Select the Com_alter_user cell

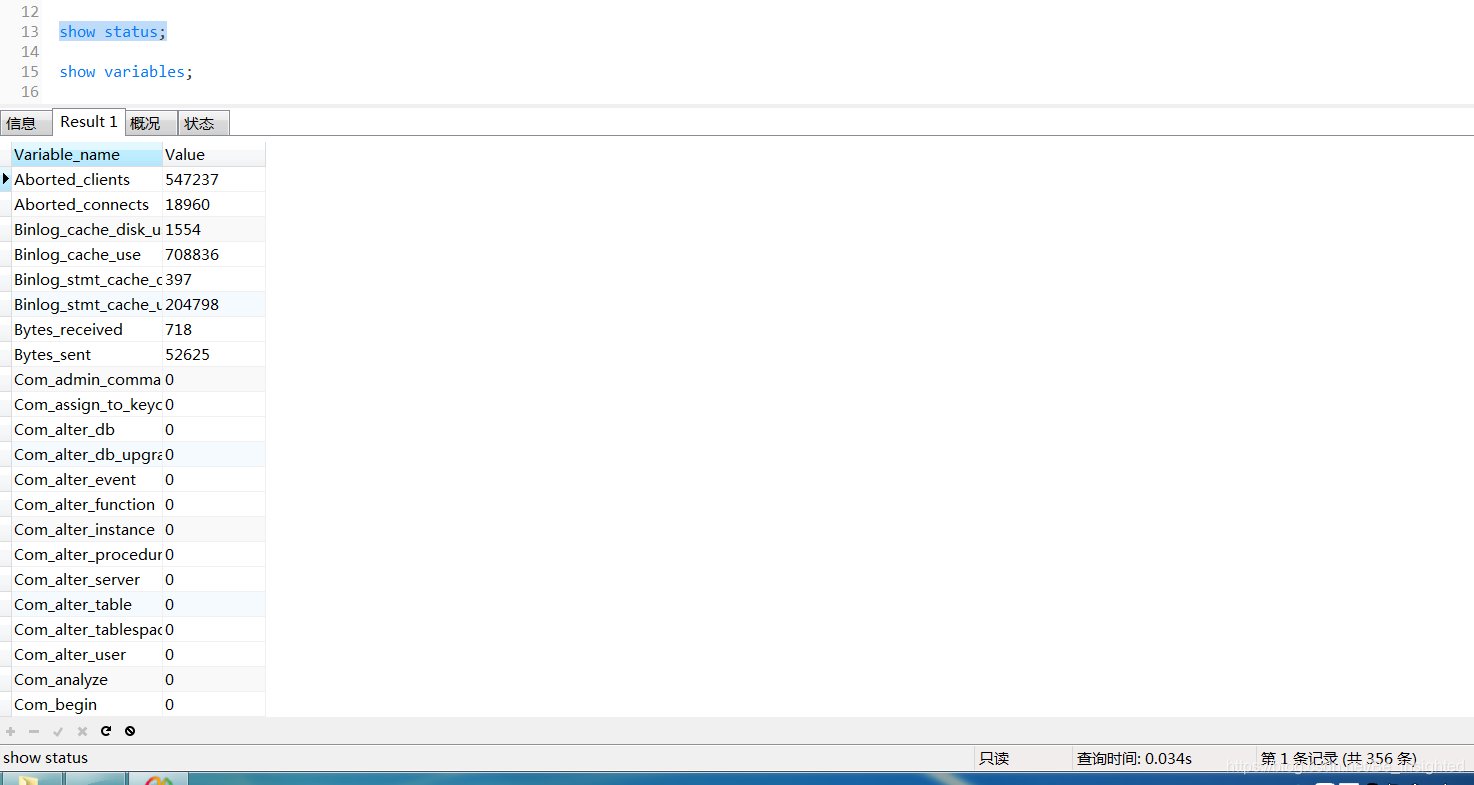coord(87,654)
